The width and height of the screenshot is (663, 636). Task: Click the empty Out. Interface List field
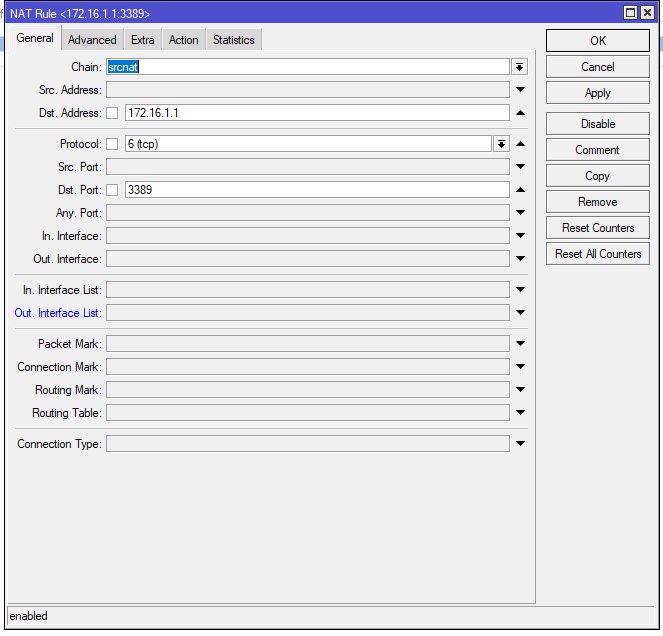pyautogui.click(x=308, y=313)
